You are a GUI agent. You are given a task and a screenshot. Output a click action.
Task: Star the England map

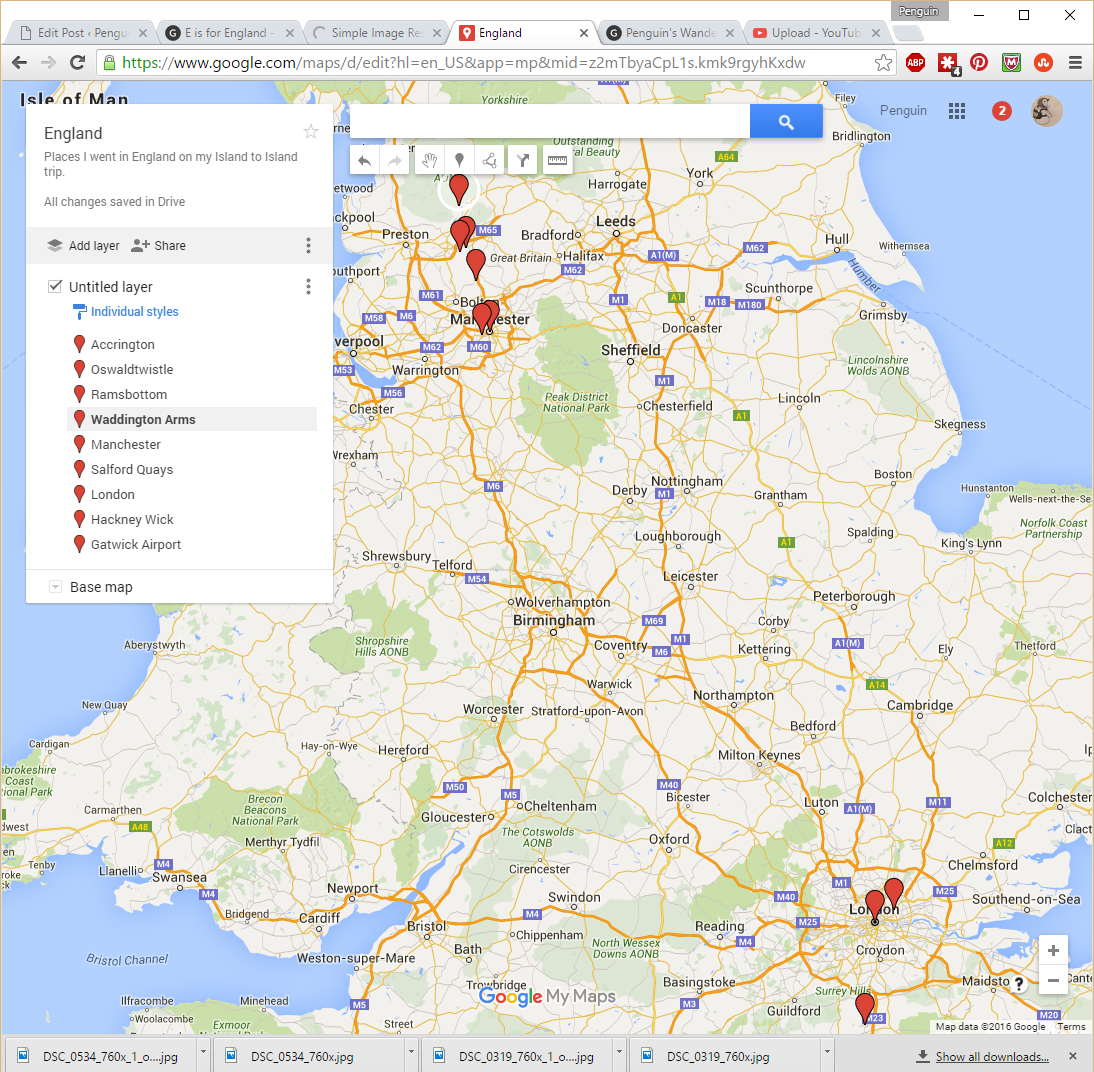pos(310,132)
